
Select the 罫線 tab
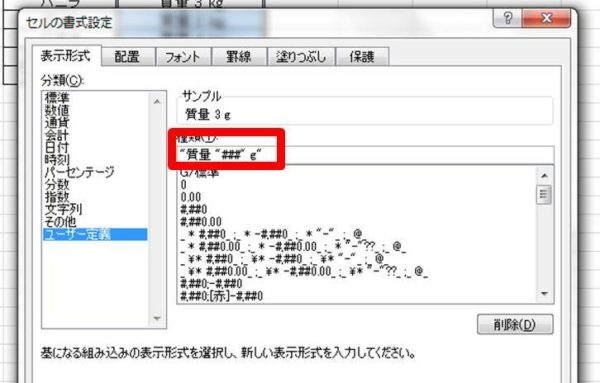238,57
